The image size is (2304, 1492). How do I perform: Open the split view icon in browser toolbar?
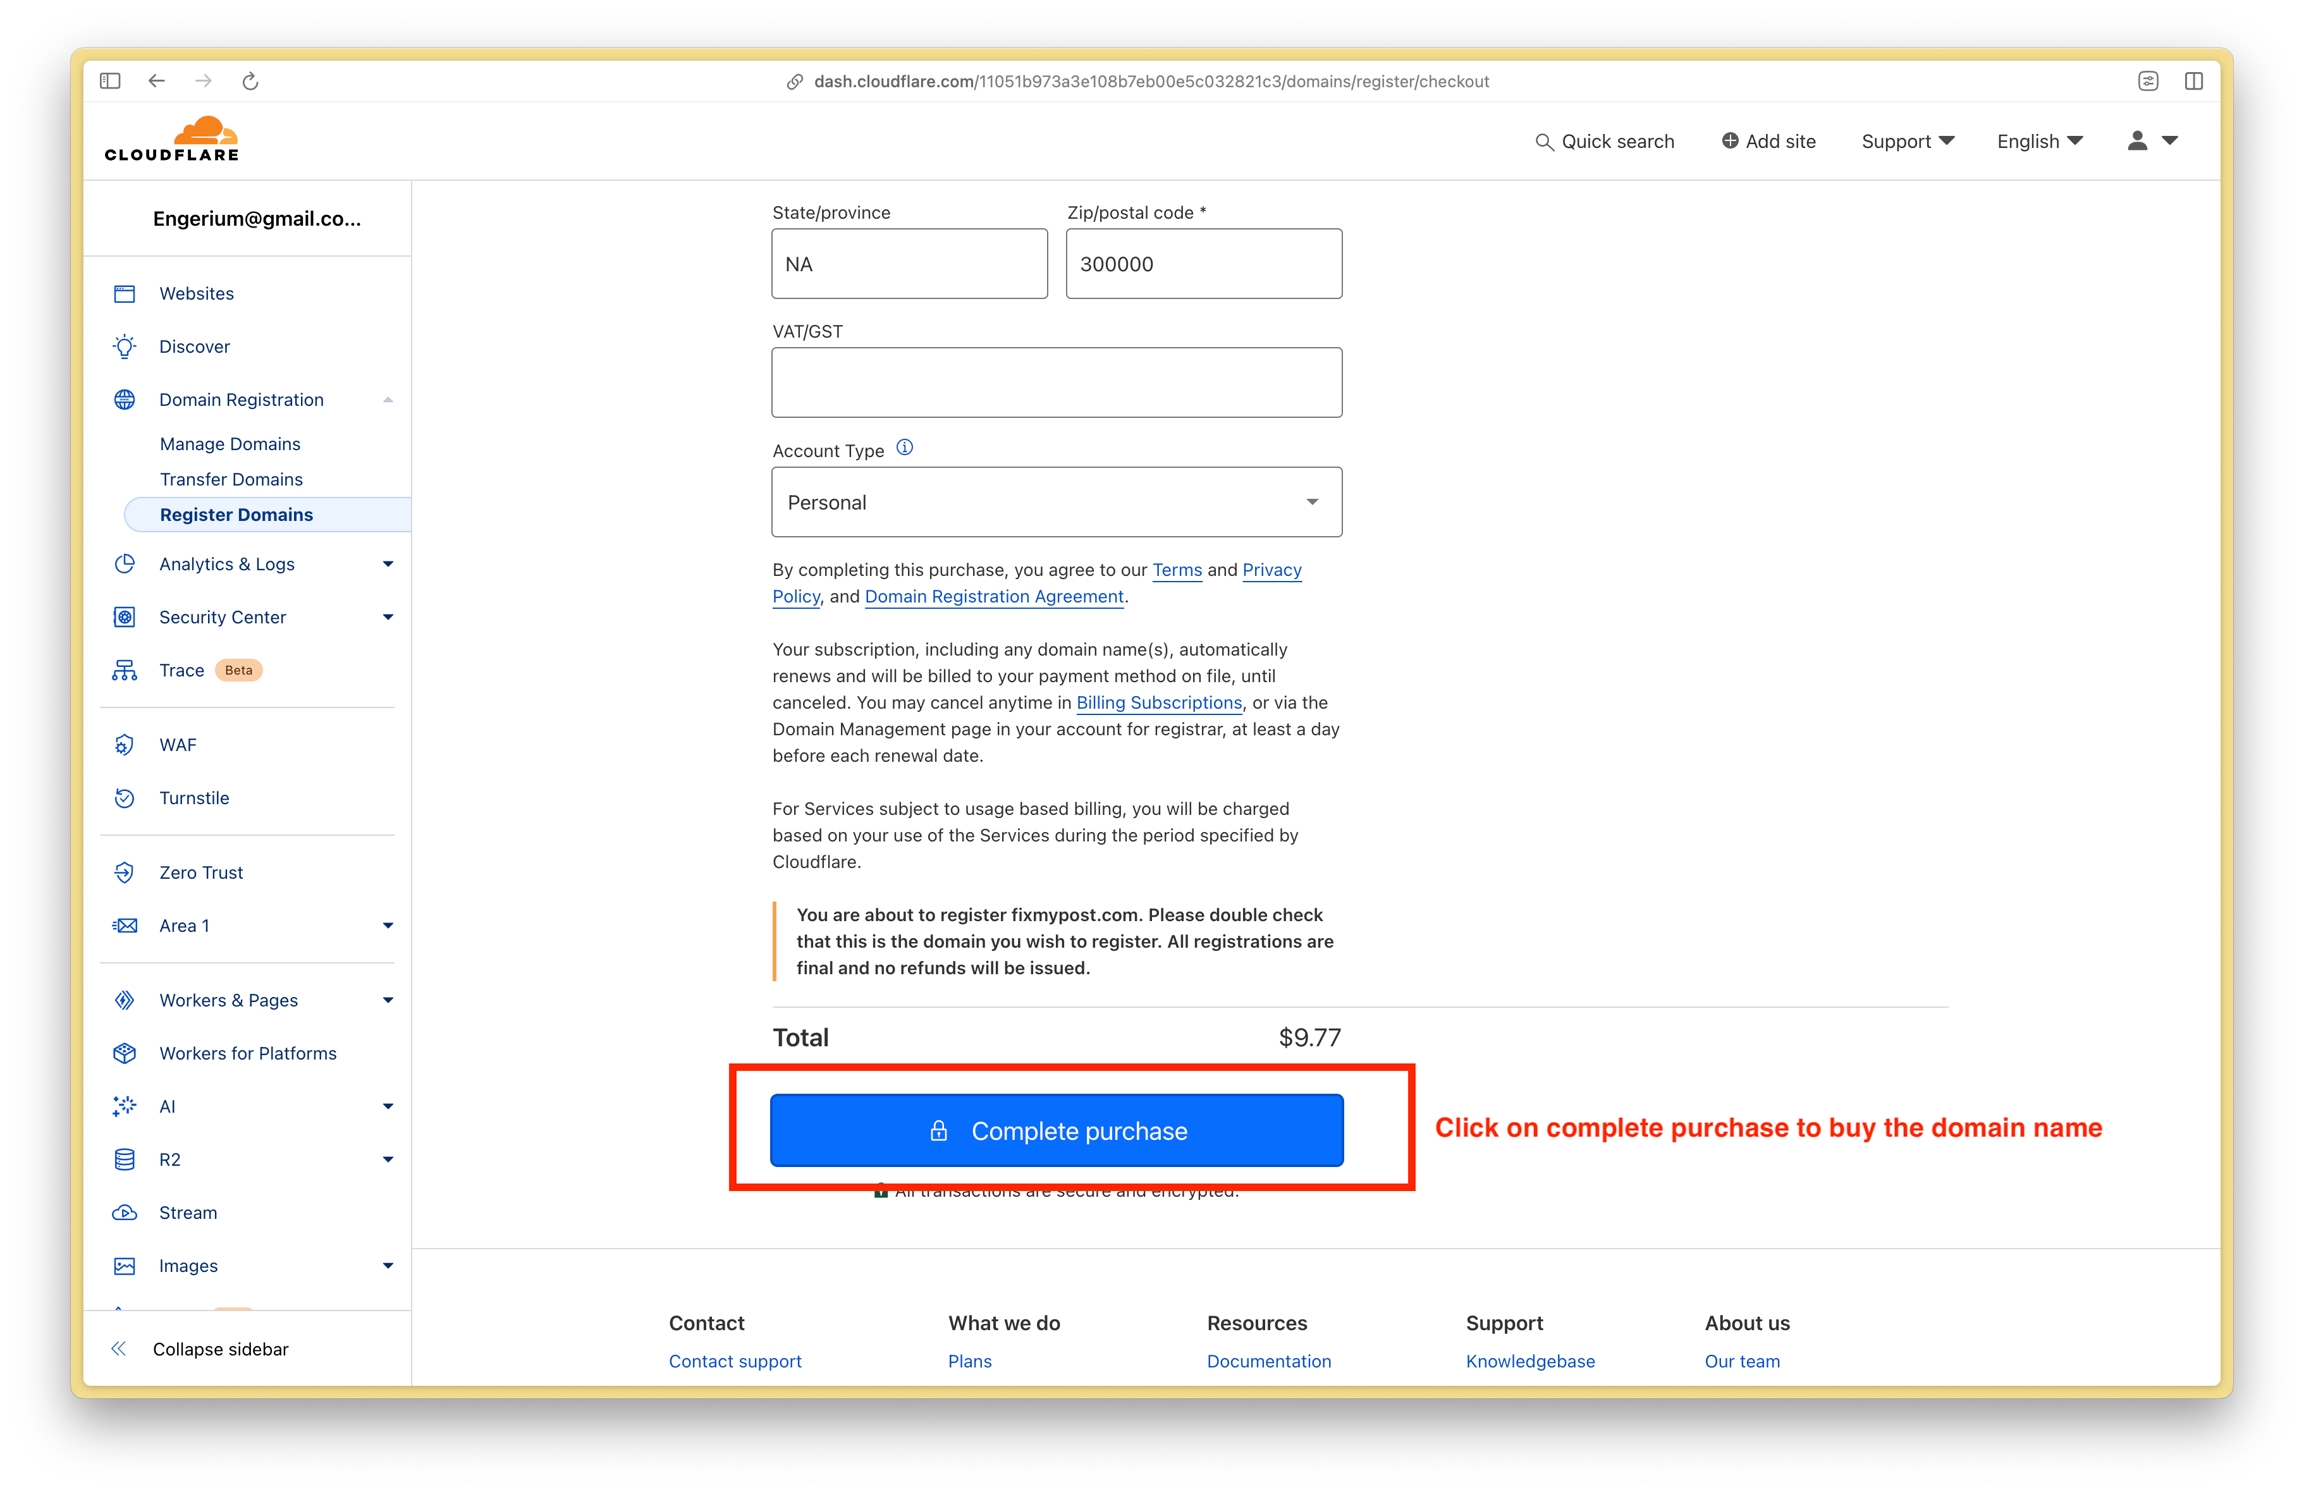(2194, 81)
